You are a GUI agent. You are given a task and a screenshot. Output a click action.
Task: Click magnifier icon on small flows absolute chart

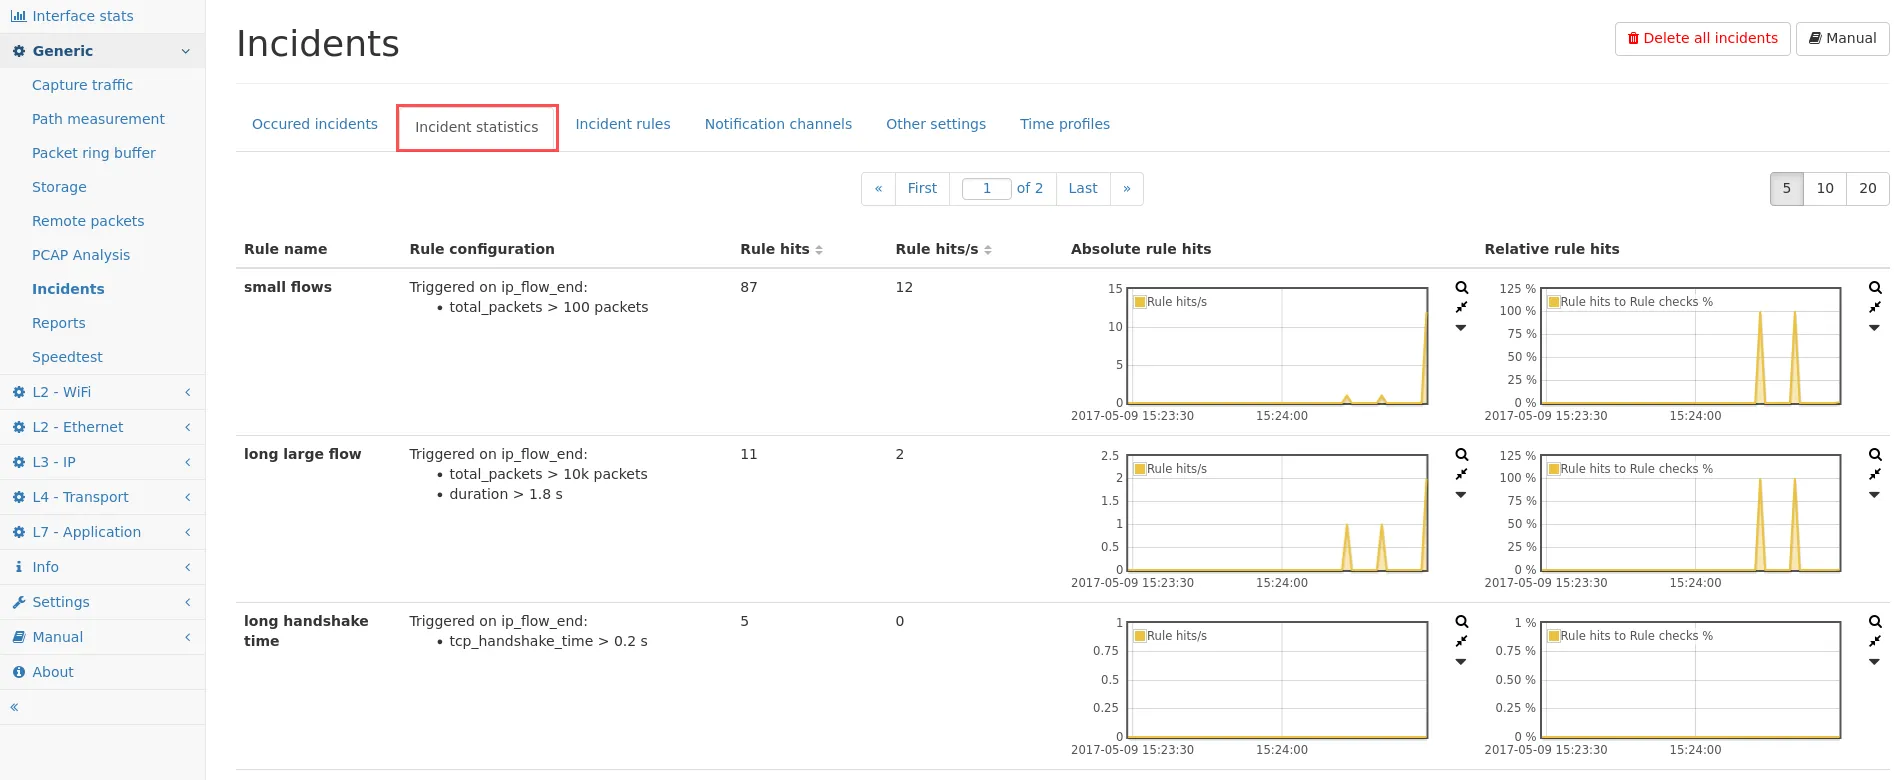tap(1461, 288)
